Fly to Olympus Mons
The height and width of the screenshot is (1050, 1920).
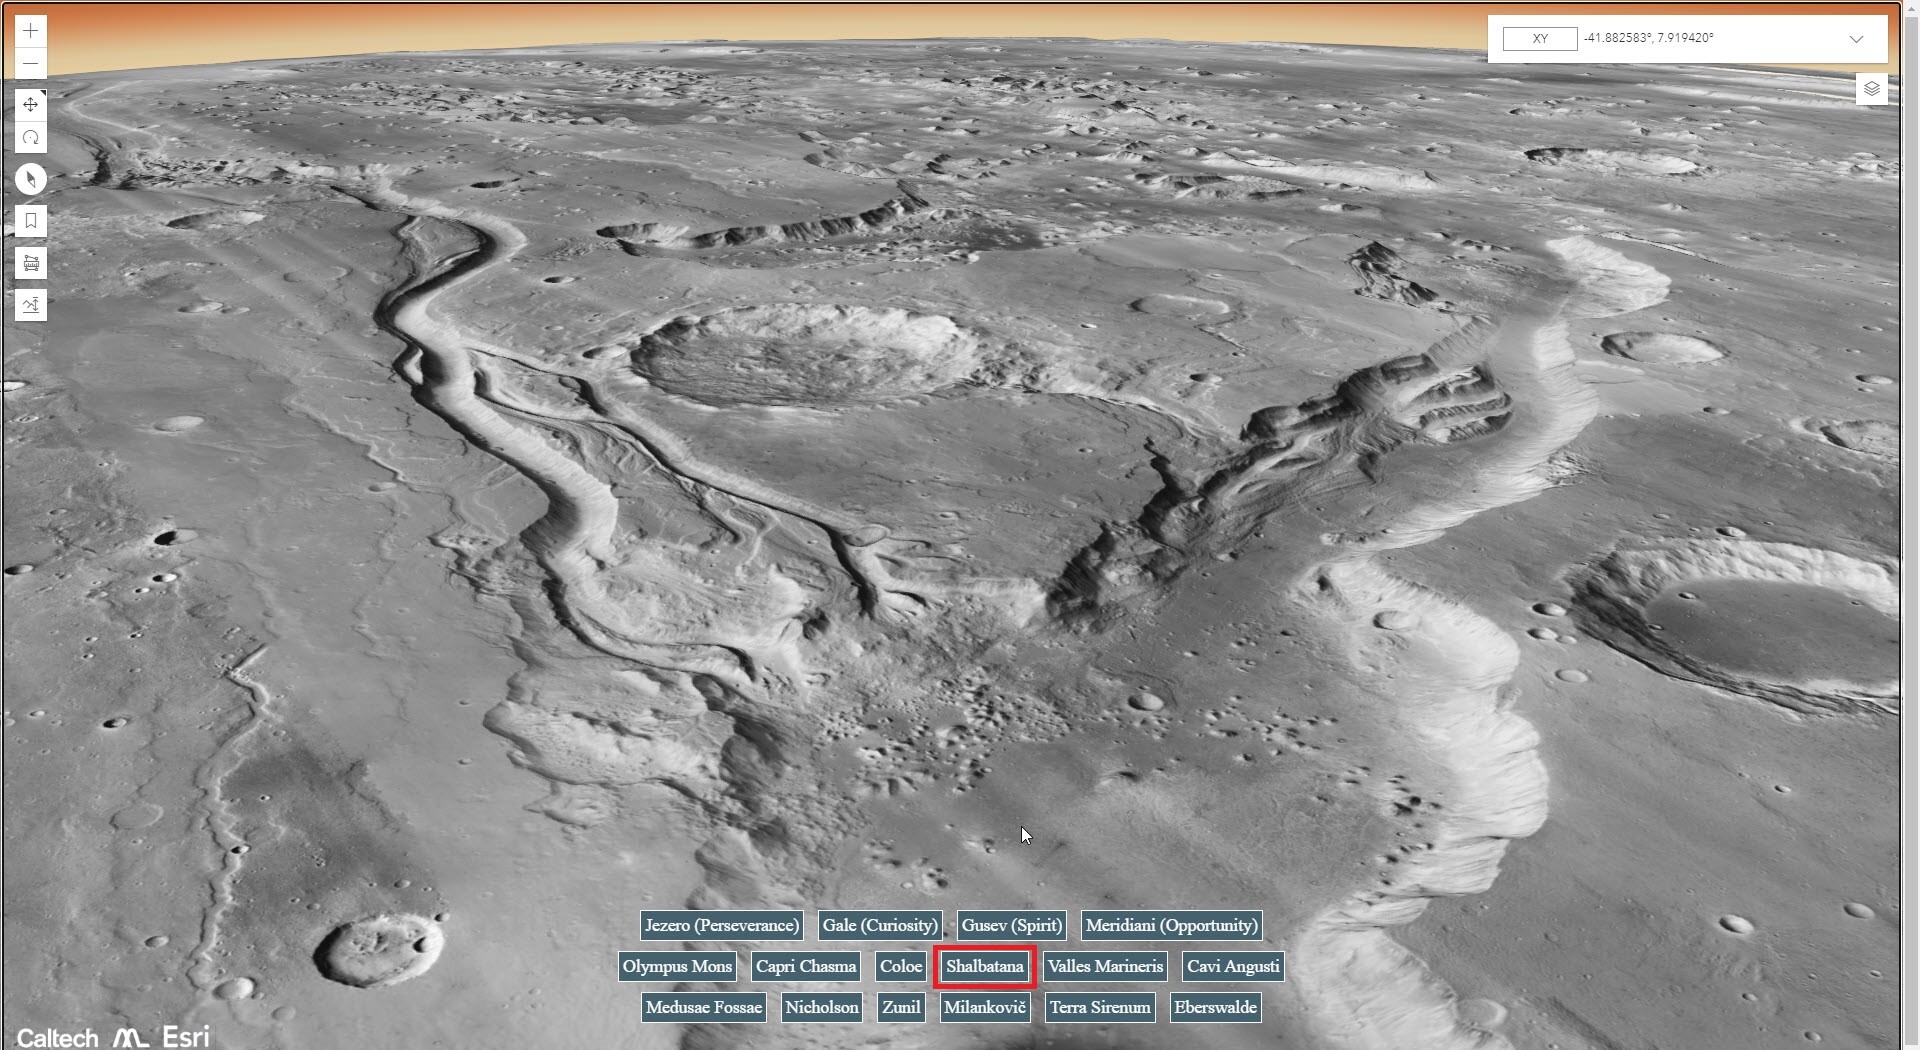point(677,966)
